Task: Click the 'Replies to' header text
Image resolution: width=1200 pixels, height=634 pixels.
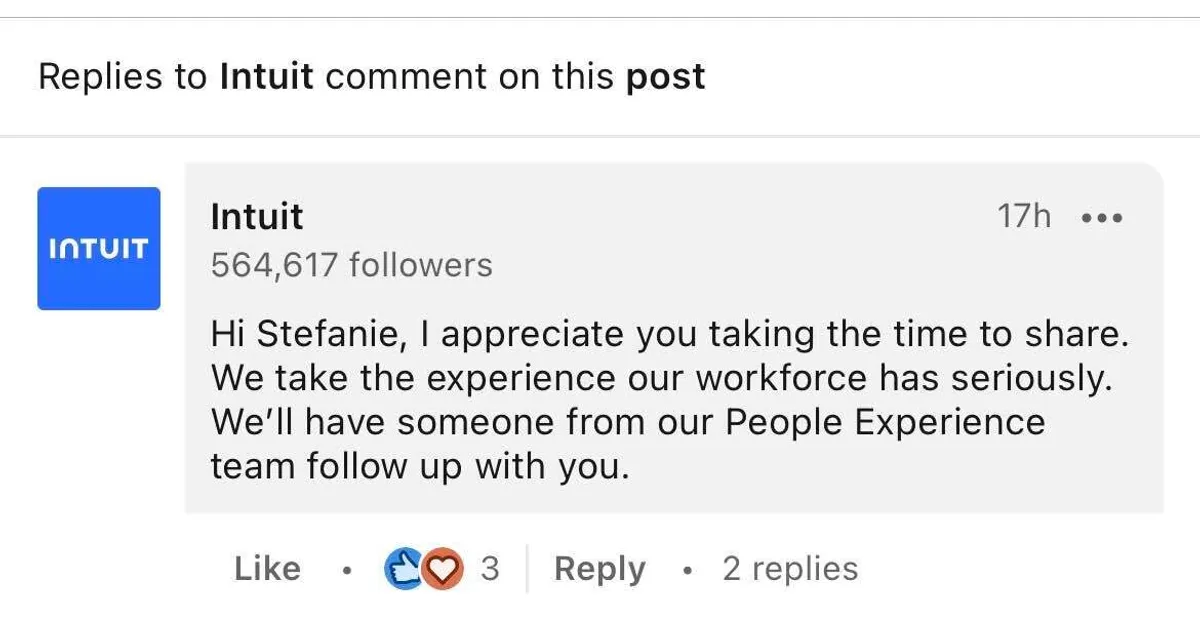Action: (x=122, y=77)
